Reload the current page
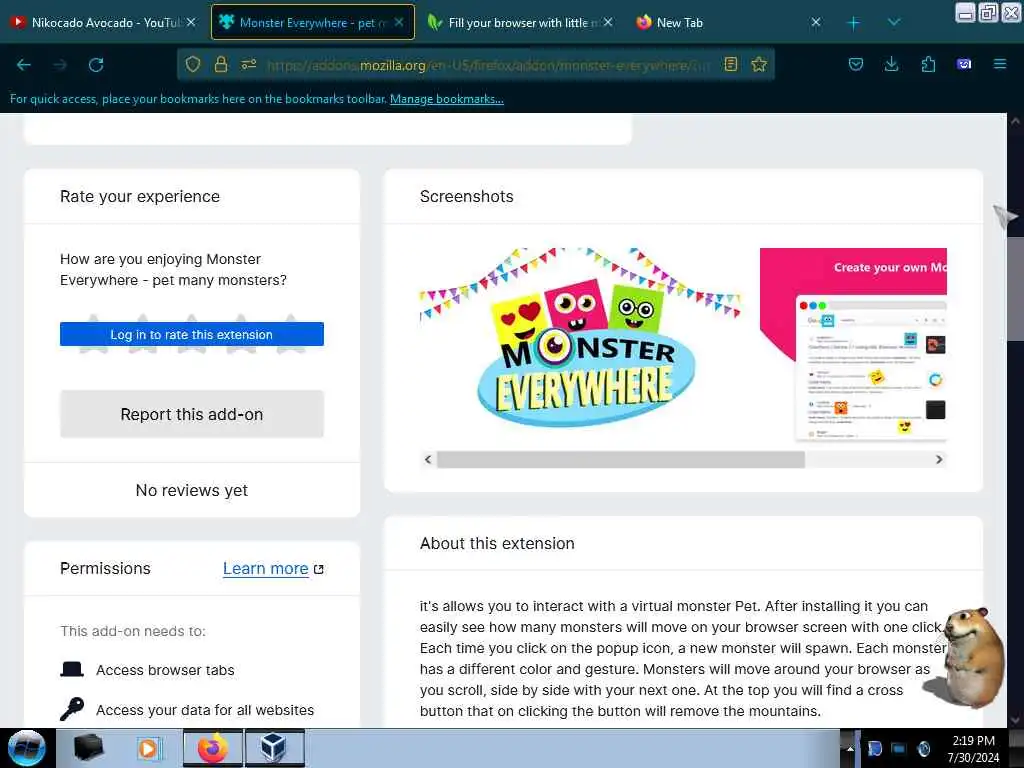Image resolution: width=1024 pixels, height=768 pixels. [96, 65]
